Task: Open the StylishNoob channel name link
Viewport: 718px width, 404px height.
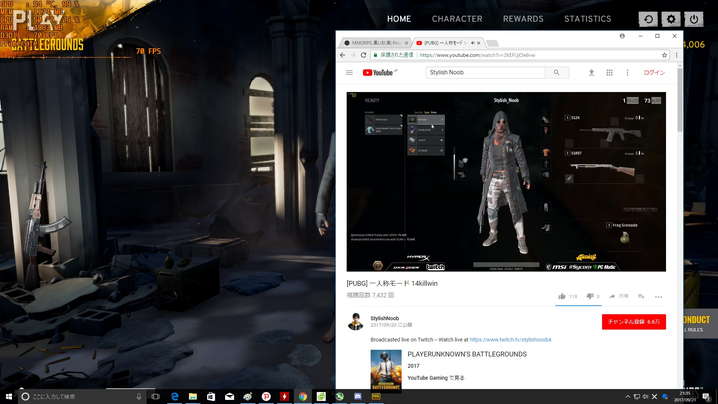Action: 385,318
